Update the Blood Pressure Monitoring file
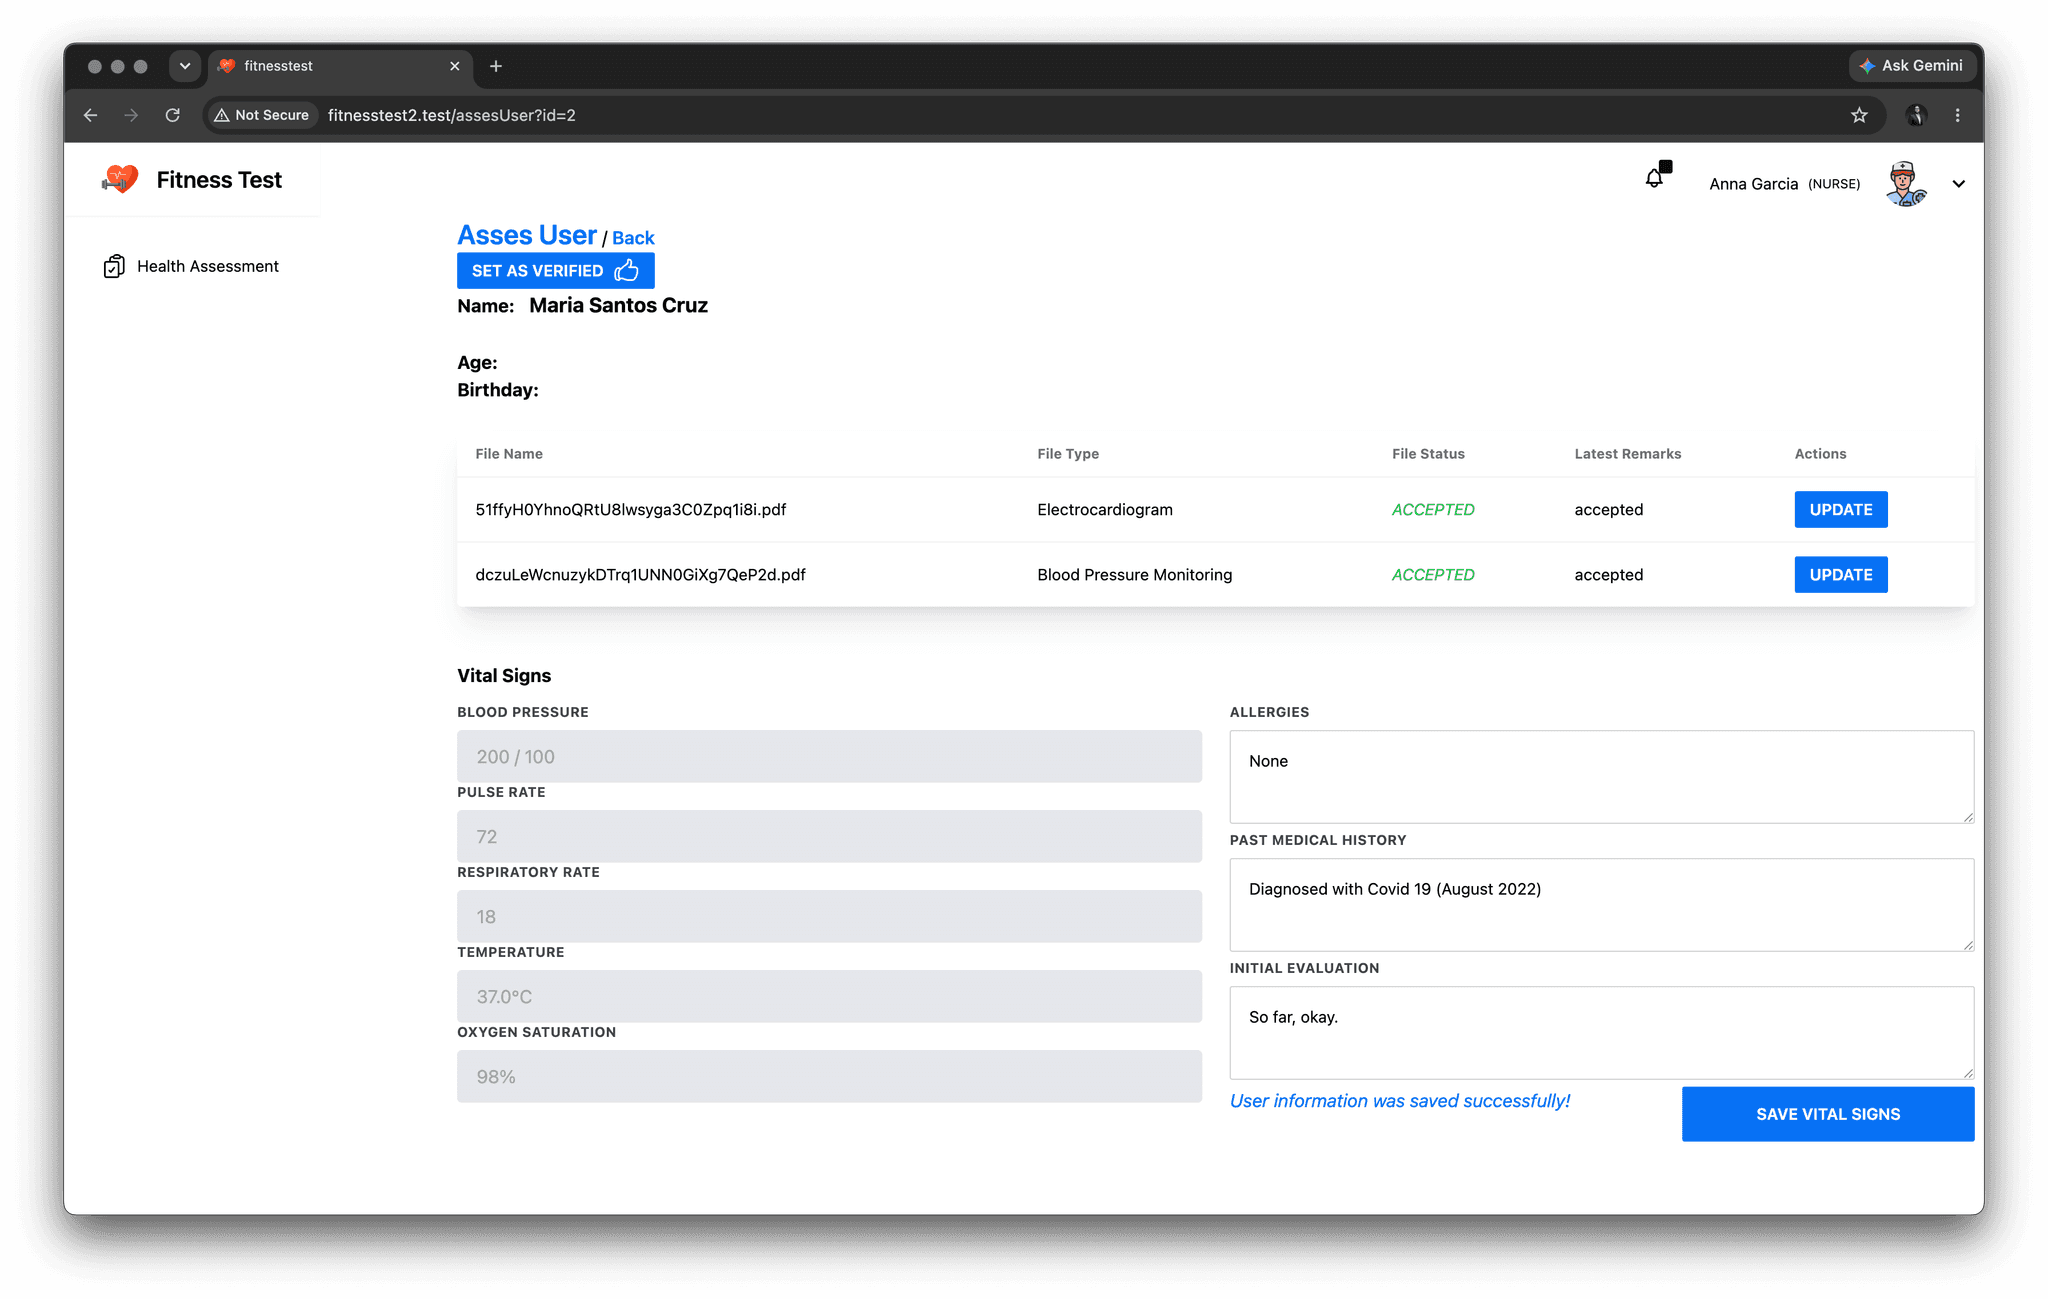This screenshot has width=2048, height=1299. [x=1840, y=574]
